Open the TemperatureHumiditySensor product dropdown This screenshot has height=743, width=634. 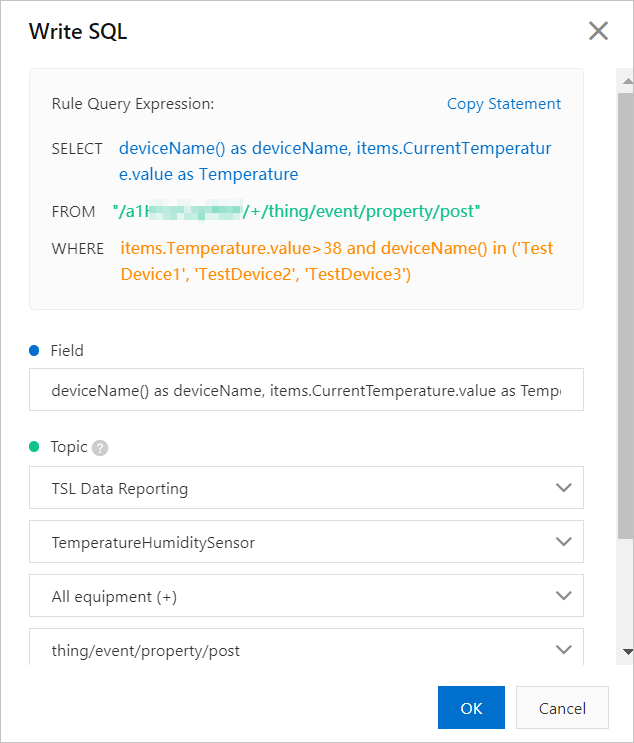306,542
